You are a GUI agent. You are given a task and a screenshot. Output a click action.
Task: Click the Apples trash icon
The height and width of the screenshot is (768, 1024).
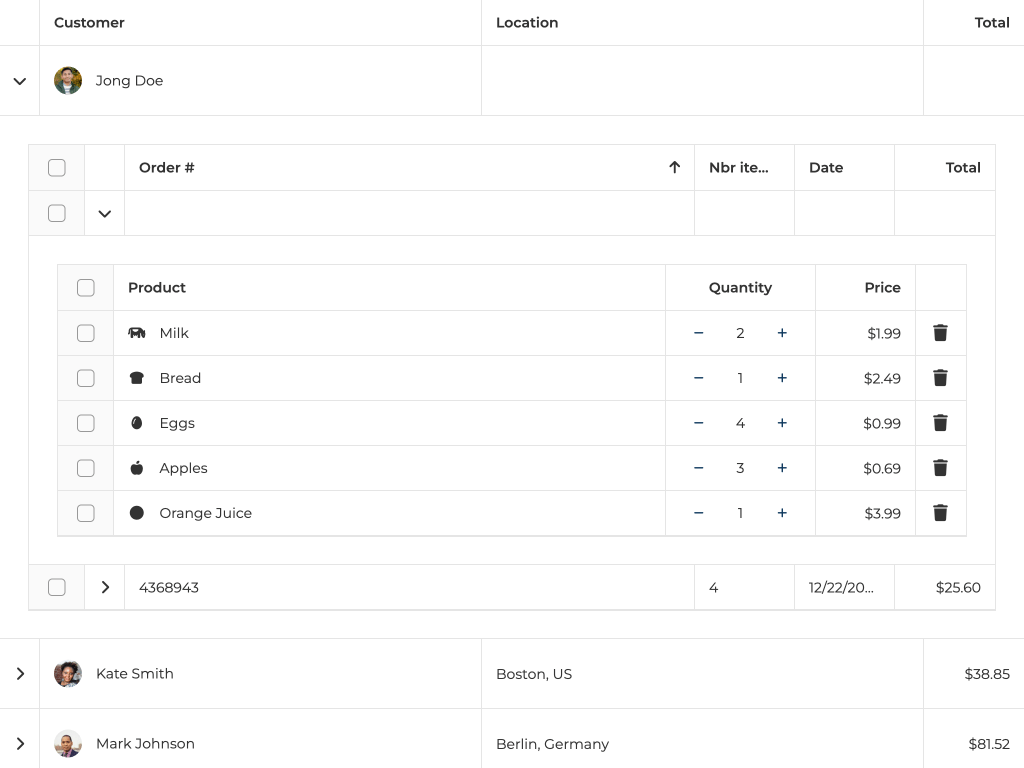coord(940,468)
